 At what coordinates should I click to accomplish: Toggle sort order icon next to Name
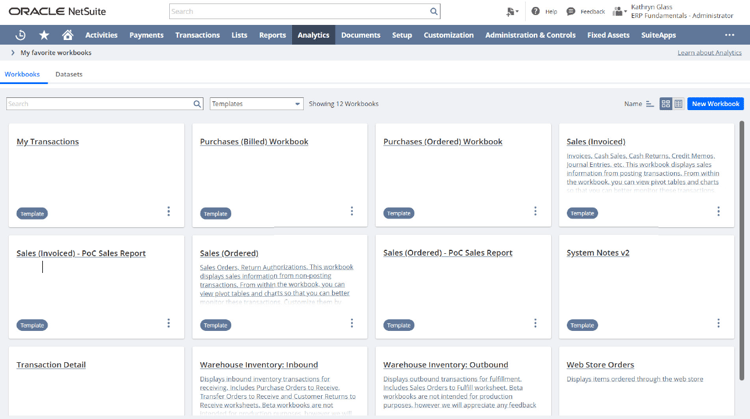(x=650, y=104)
